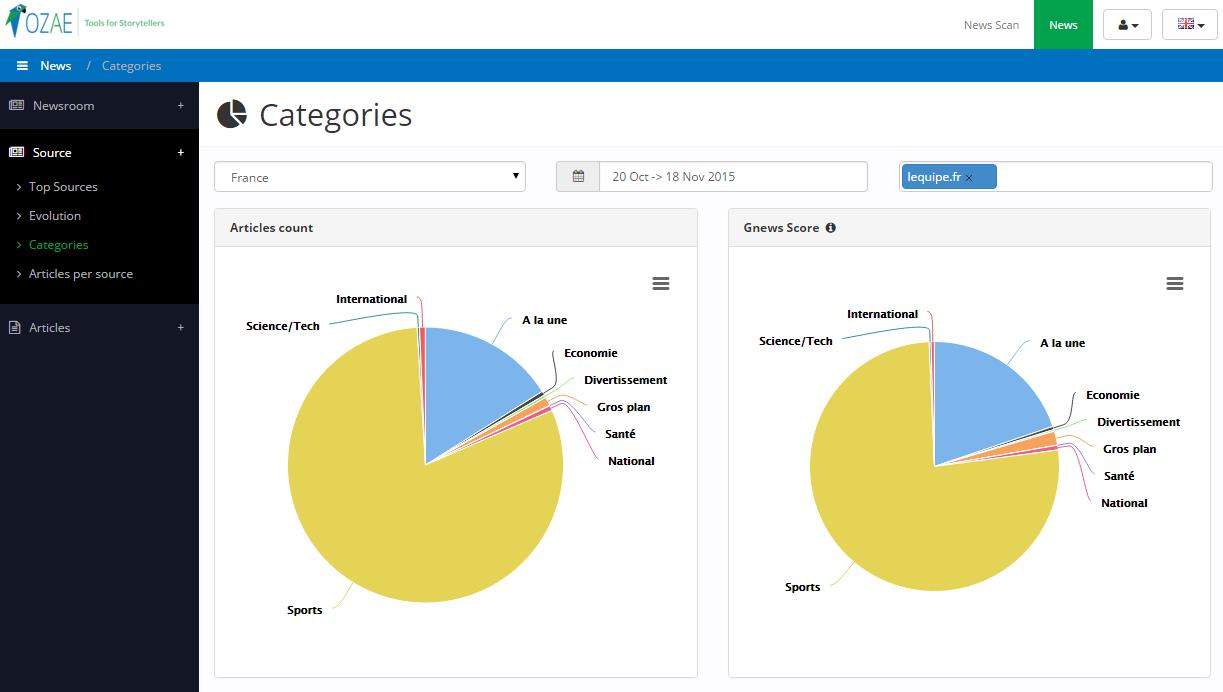Switch to the News Scan tab
The height and width of the screenshot is (692, 1223).
click(991, 25)
